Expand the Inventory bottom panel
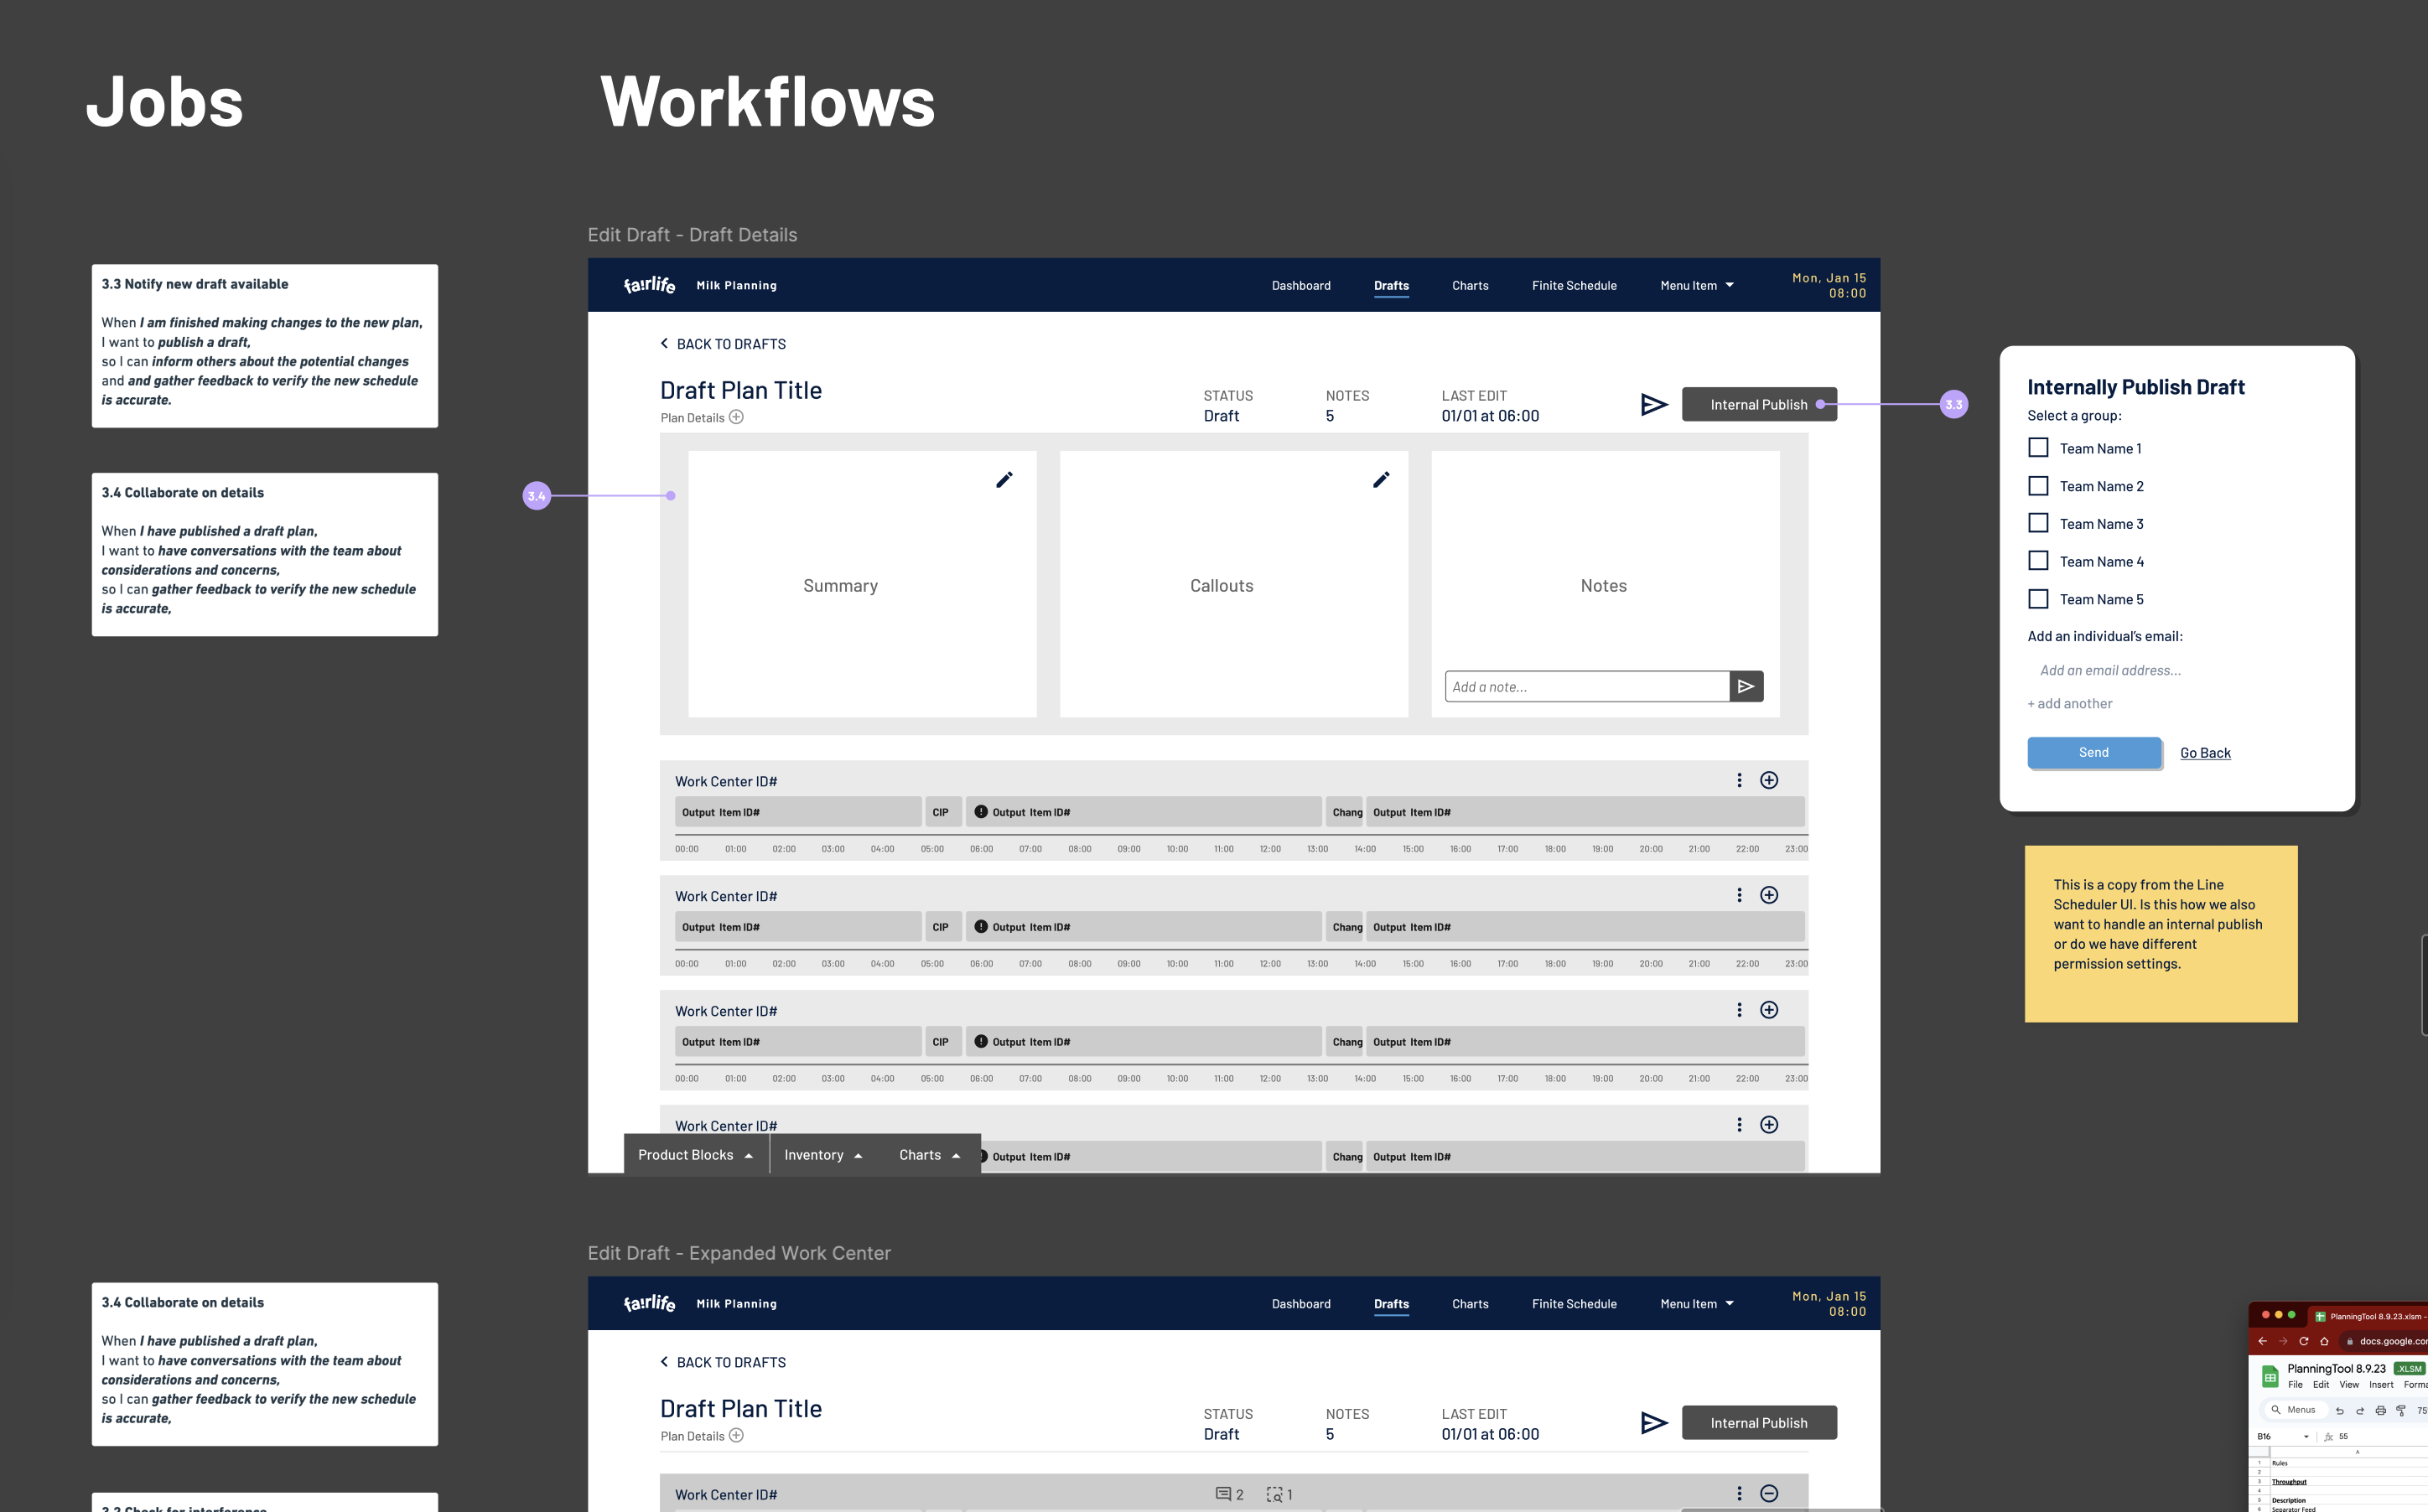This screenshot has height=1512, width=2428. click(823, 1155)
